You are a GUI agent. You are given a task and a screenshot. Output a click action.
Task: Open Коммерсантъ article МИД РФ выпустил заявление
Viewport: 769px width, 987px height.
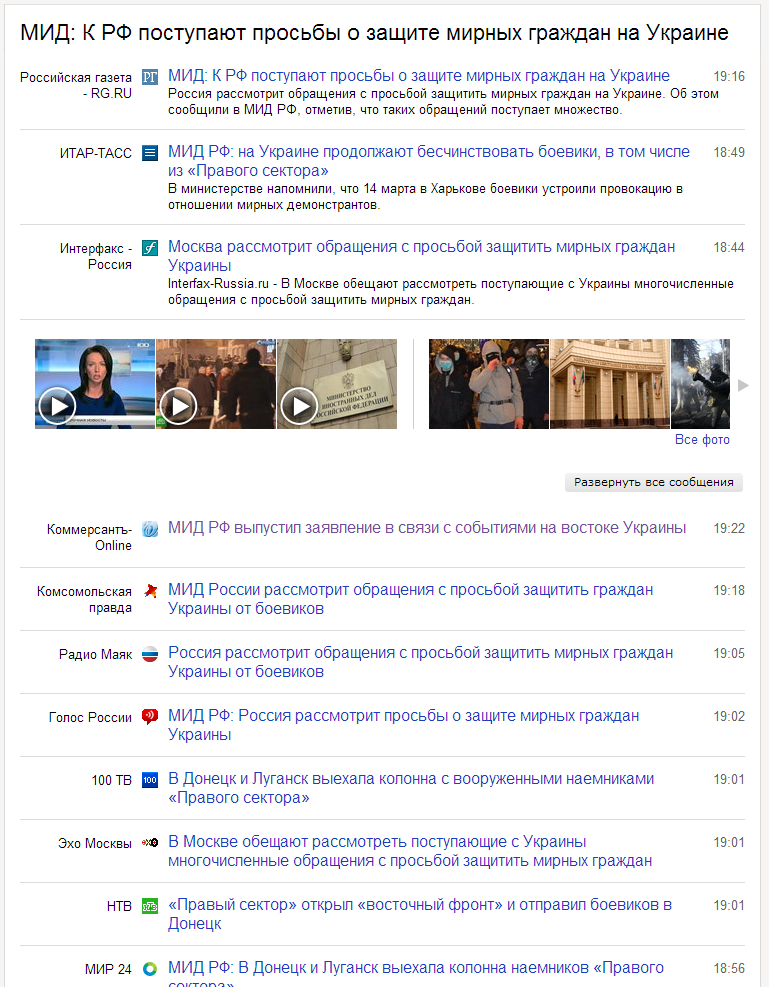click(x=427, y=527)
